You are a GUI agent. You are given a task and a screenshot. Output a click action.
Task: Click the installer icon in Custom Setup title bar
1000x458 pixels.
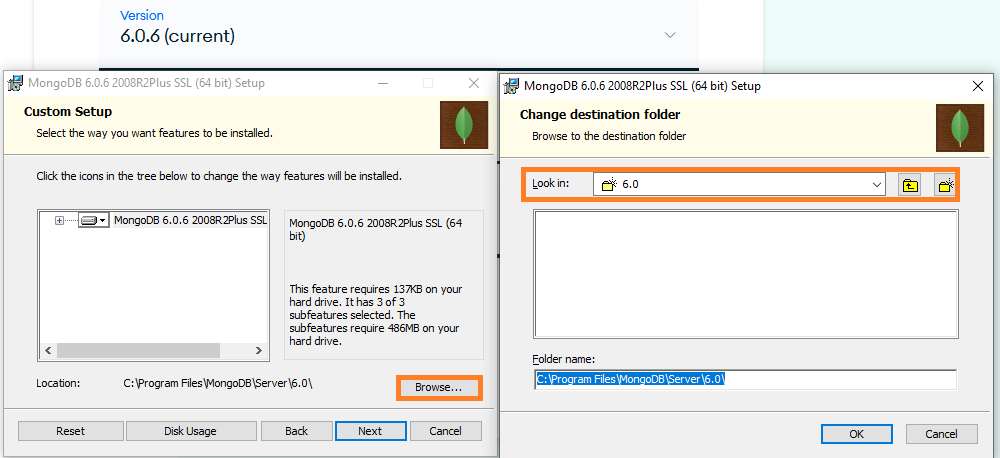[x=16, y=83]
